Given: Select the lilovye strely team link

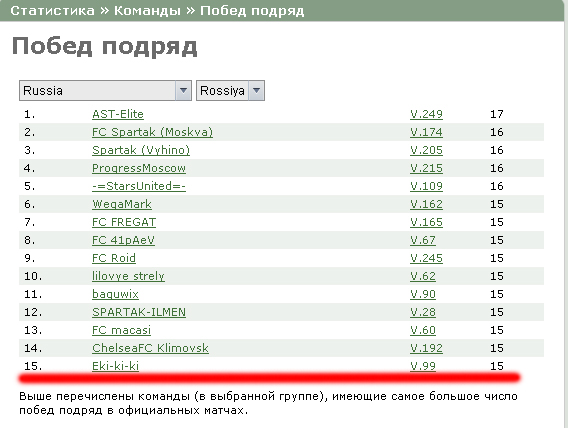Looking at the screenshot, I should (x=128, y=276).
